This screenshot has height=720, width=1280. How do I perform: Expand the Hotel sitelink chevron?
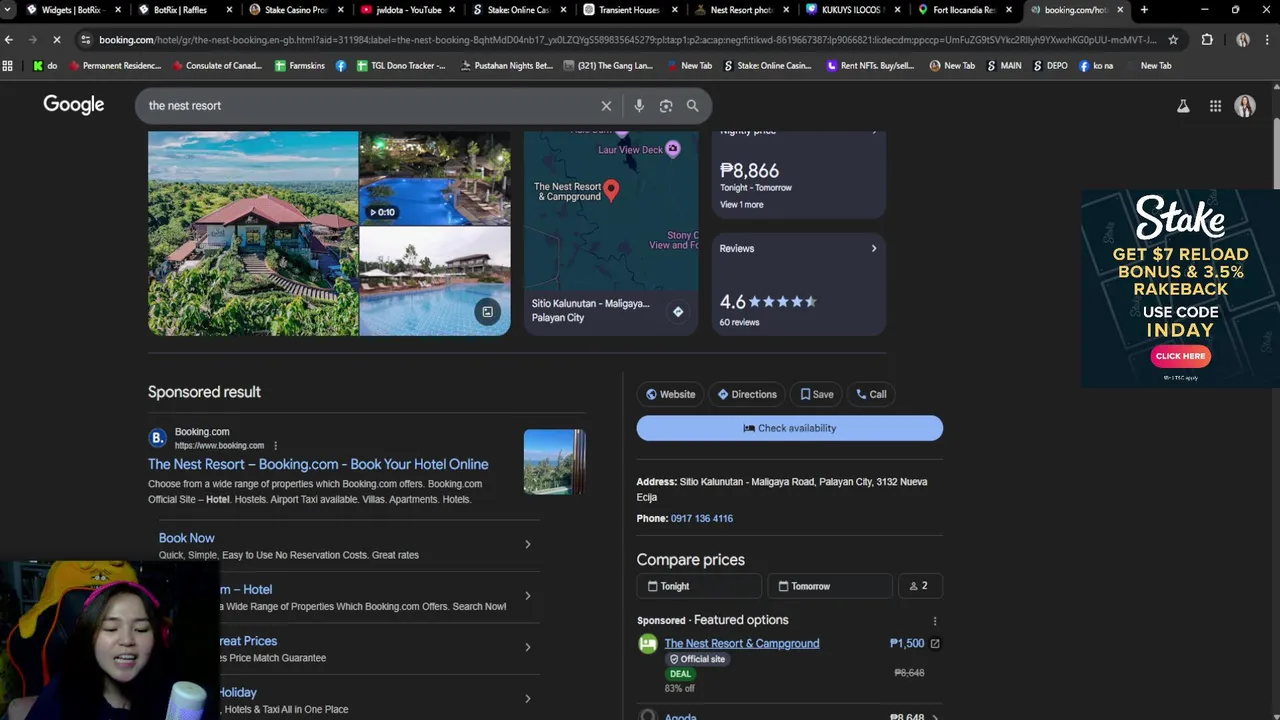[528, 596]
